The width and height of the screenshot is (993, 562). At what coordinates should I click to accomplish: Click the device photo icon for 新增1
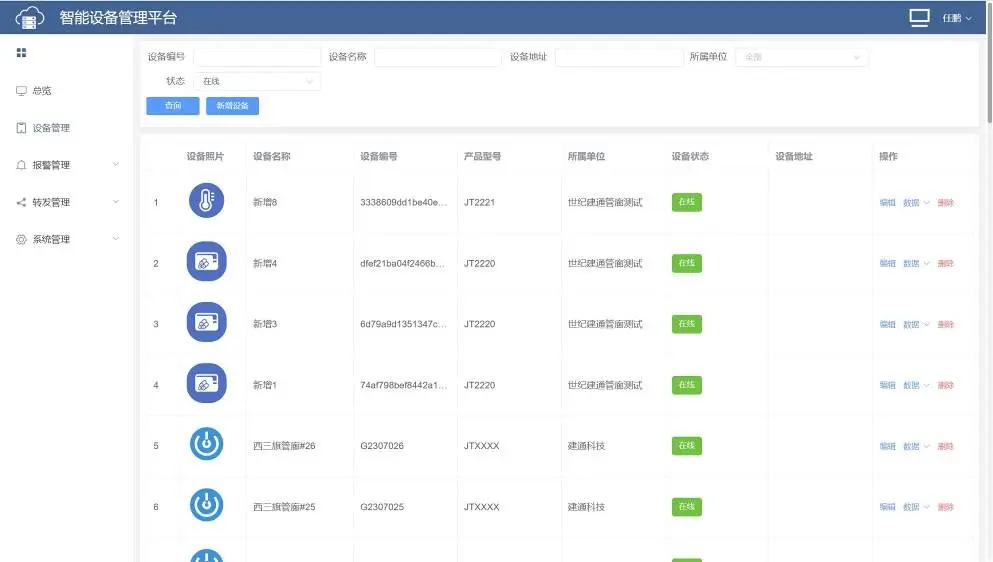206,383
